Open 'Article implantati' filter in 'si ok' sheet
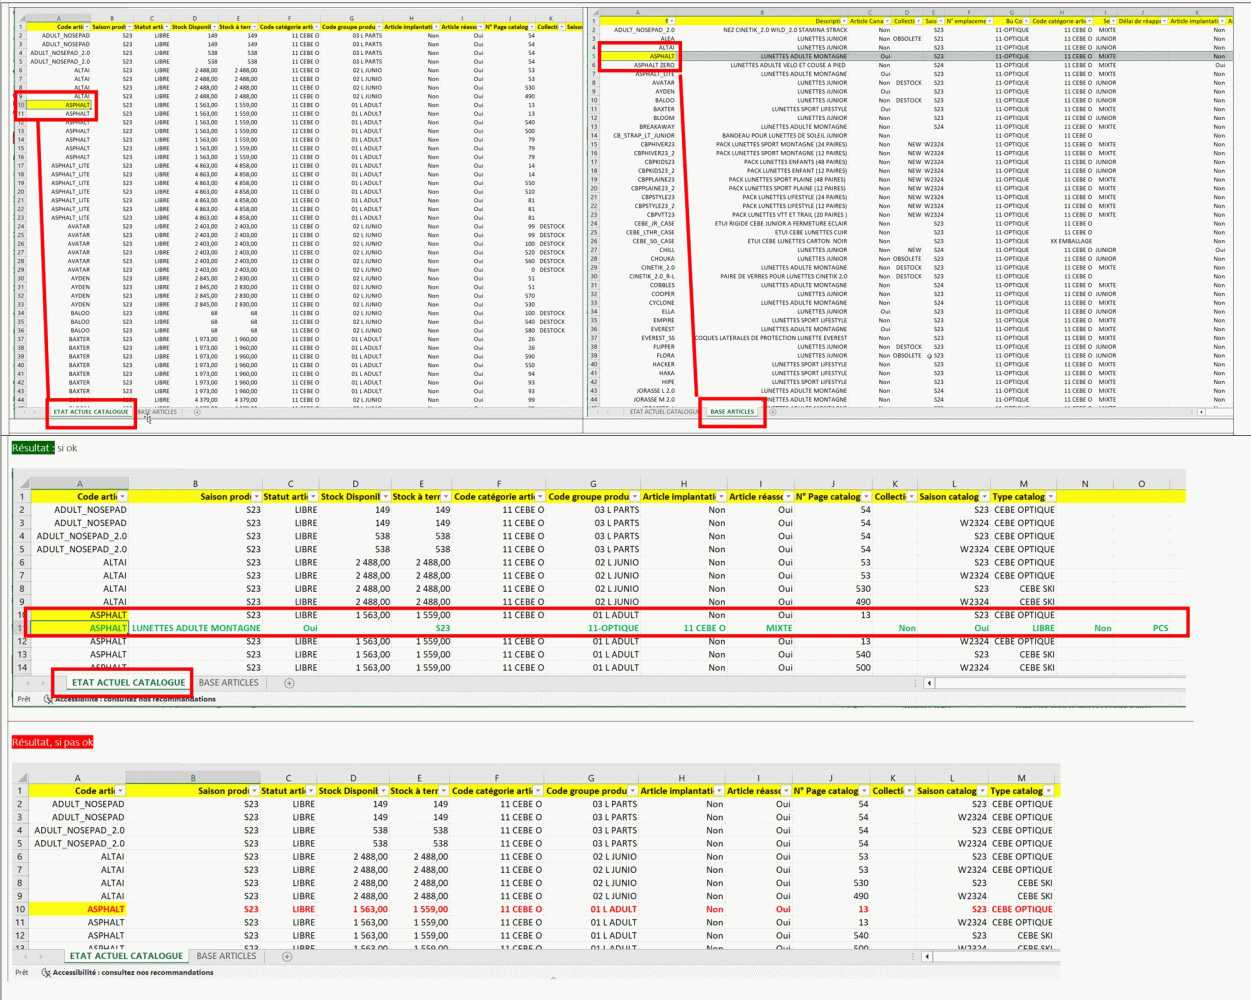 tap(720, 497)
